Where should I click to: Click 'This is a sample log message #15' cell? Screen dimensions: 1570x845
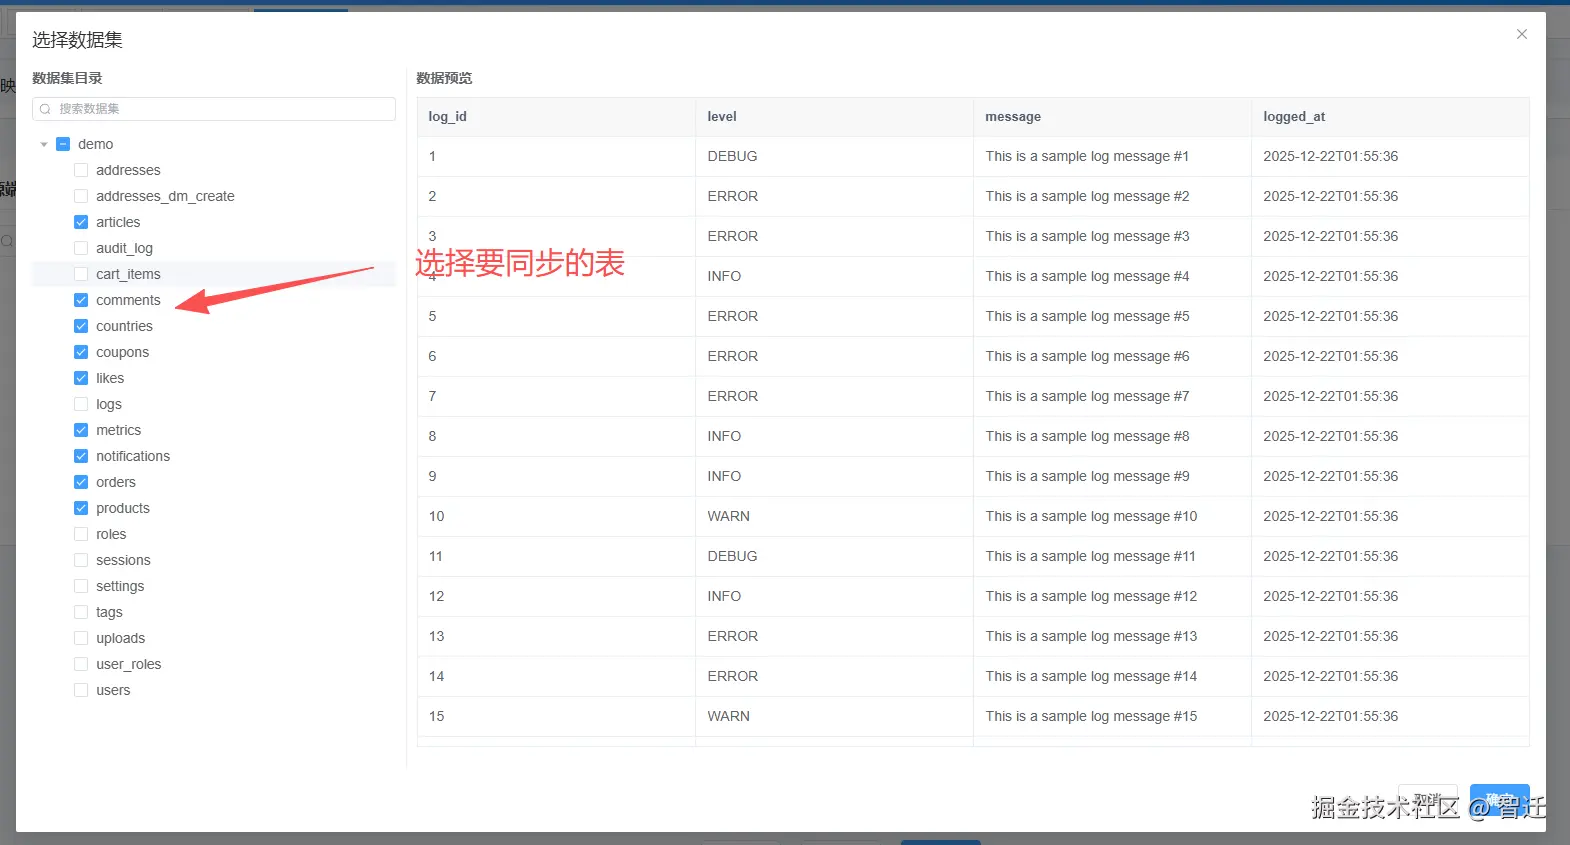1112,716
